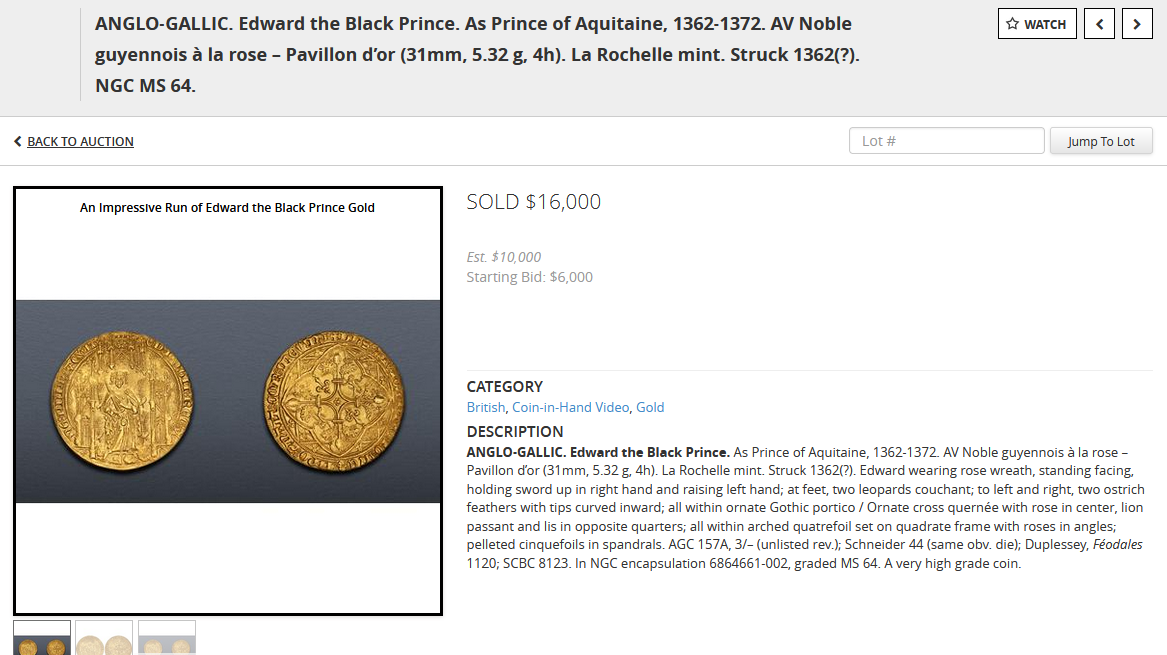Image resolution: width=1167 pixels, height=655 pixels.
Task: Click the lot title heading
Action: coord(477,54)
